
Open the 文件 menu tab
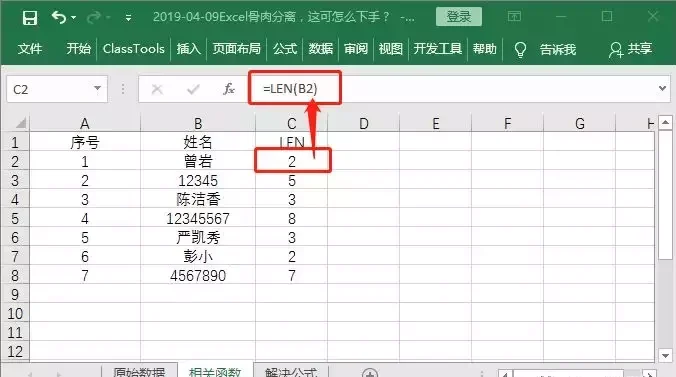point(30,49)
